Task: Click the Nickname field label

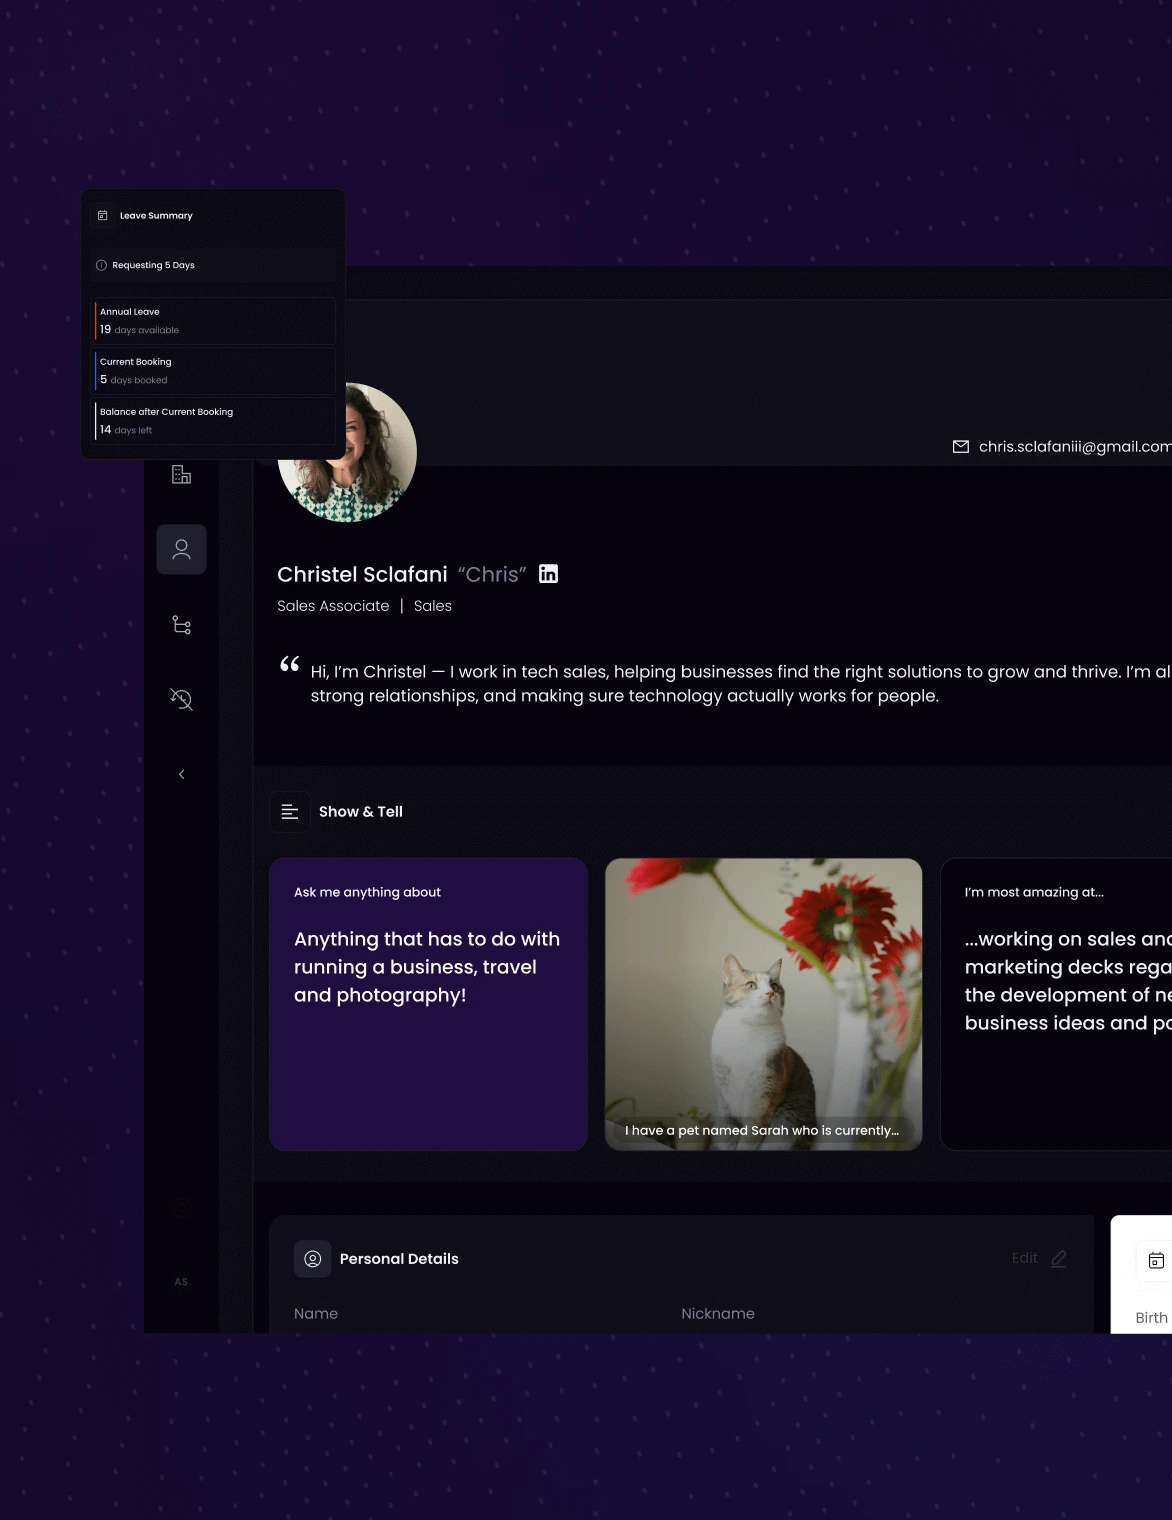Action: coord(718,1314)
